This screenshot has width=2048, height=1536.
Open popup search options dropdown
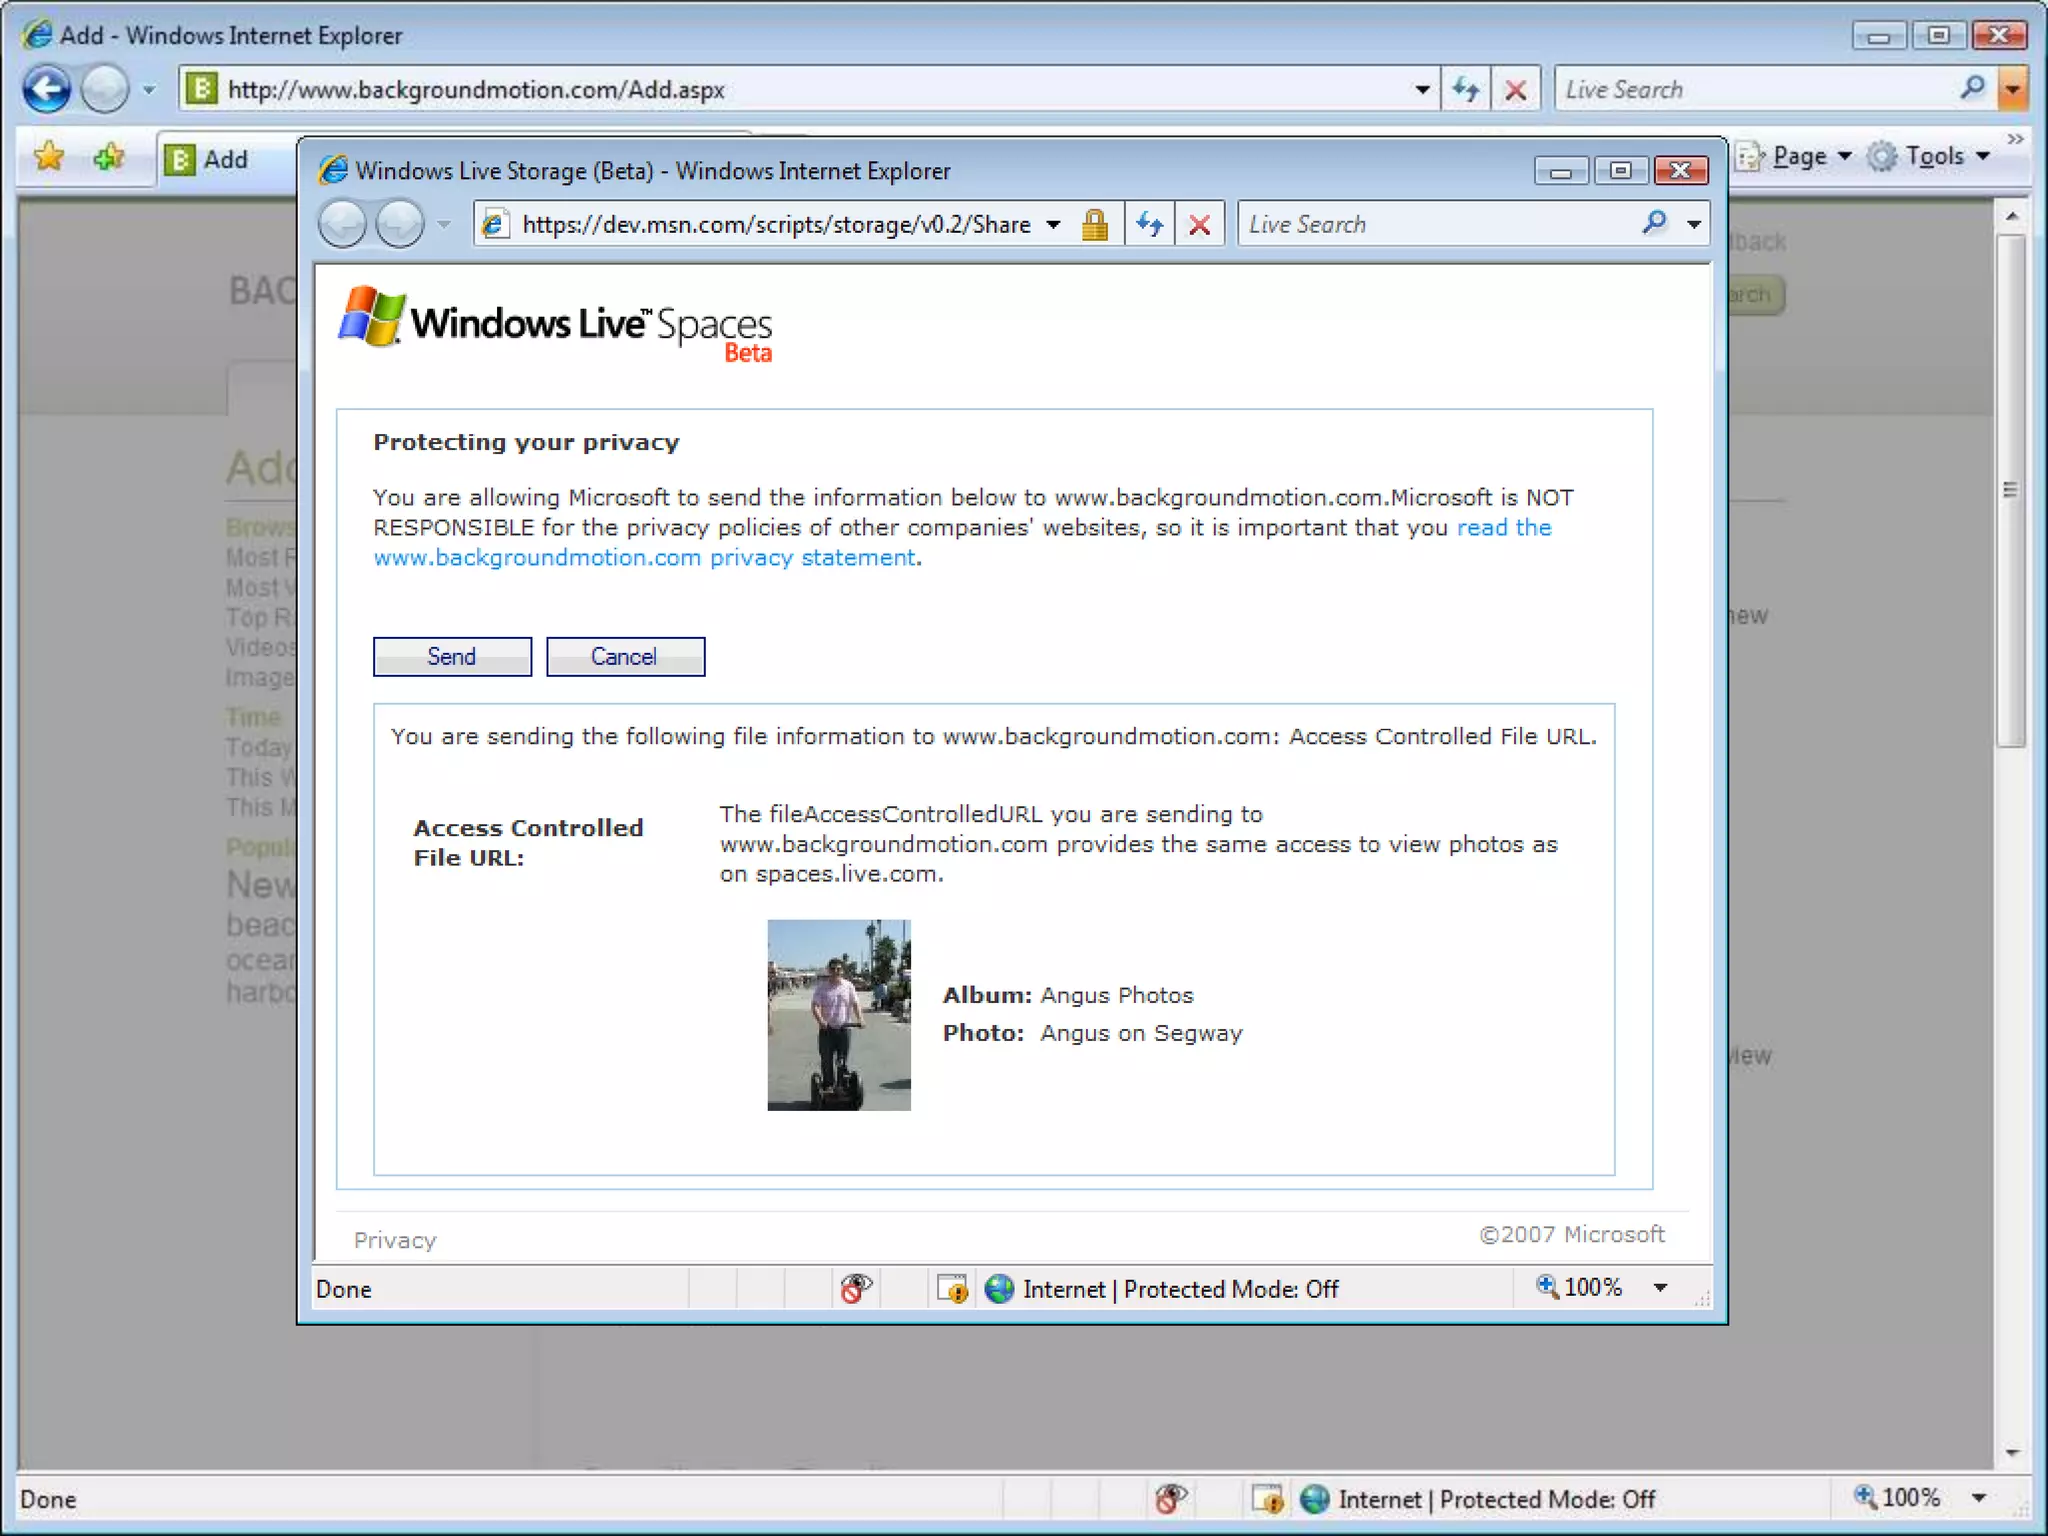coord(1694,225)
